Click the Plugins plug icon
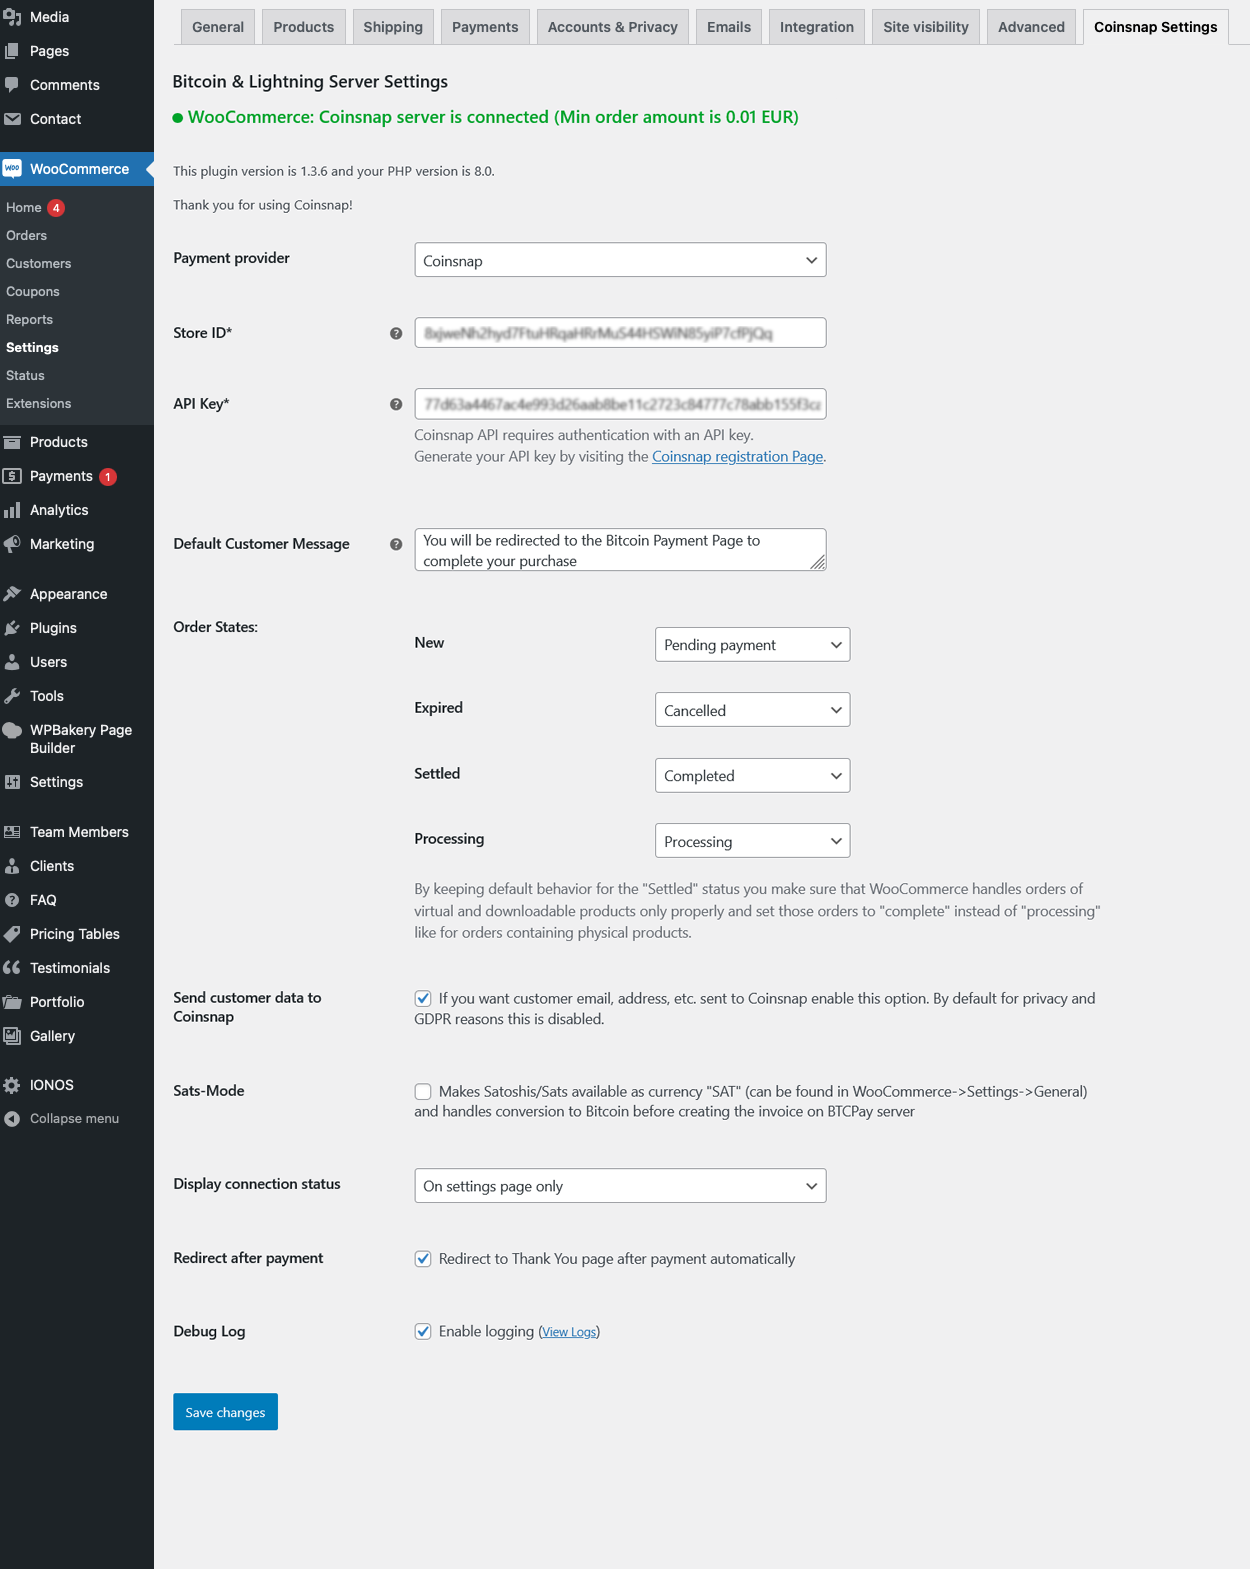This screenshot has width=1250, height=1569. tap(12, 628)
